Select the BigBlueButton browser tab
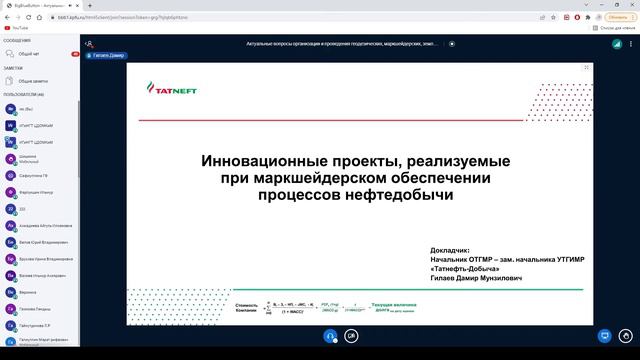 coord(42,6)
